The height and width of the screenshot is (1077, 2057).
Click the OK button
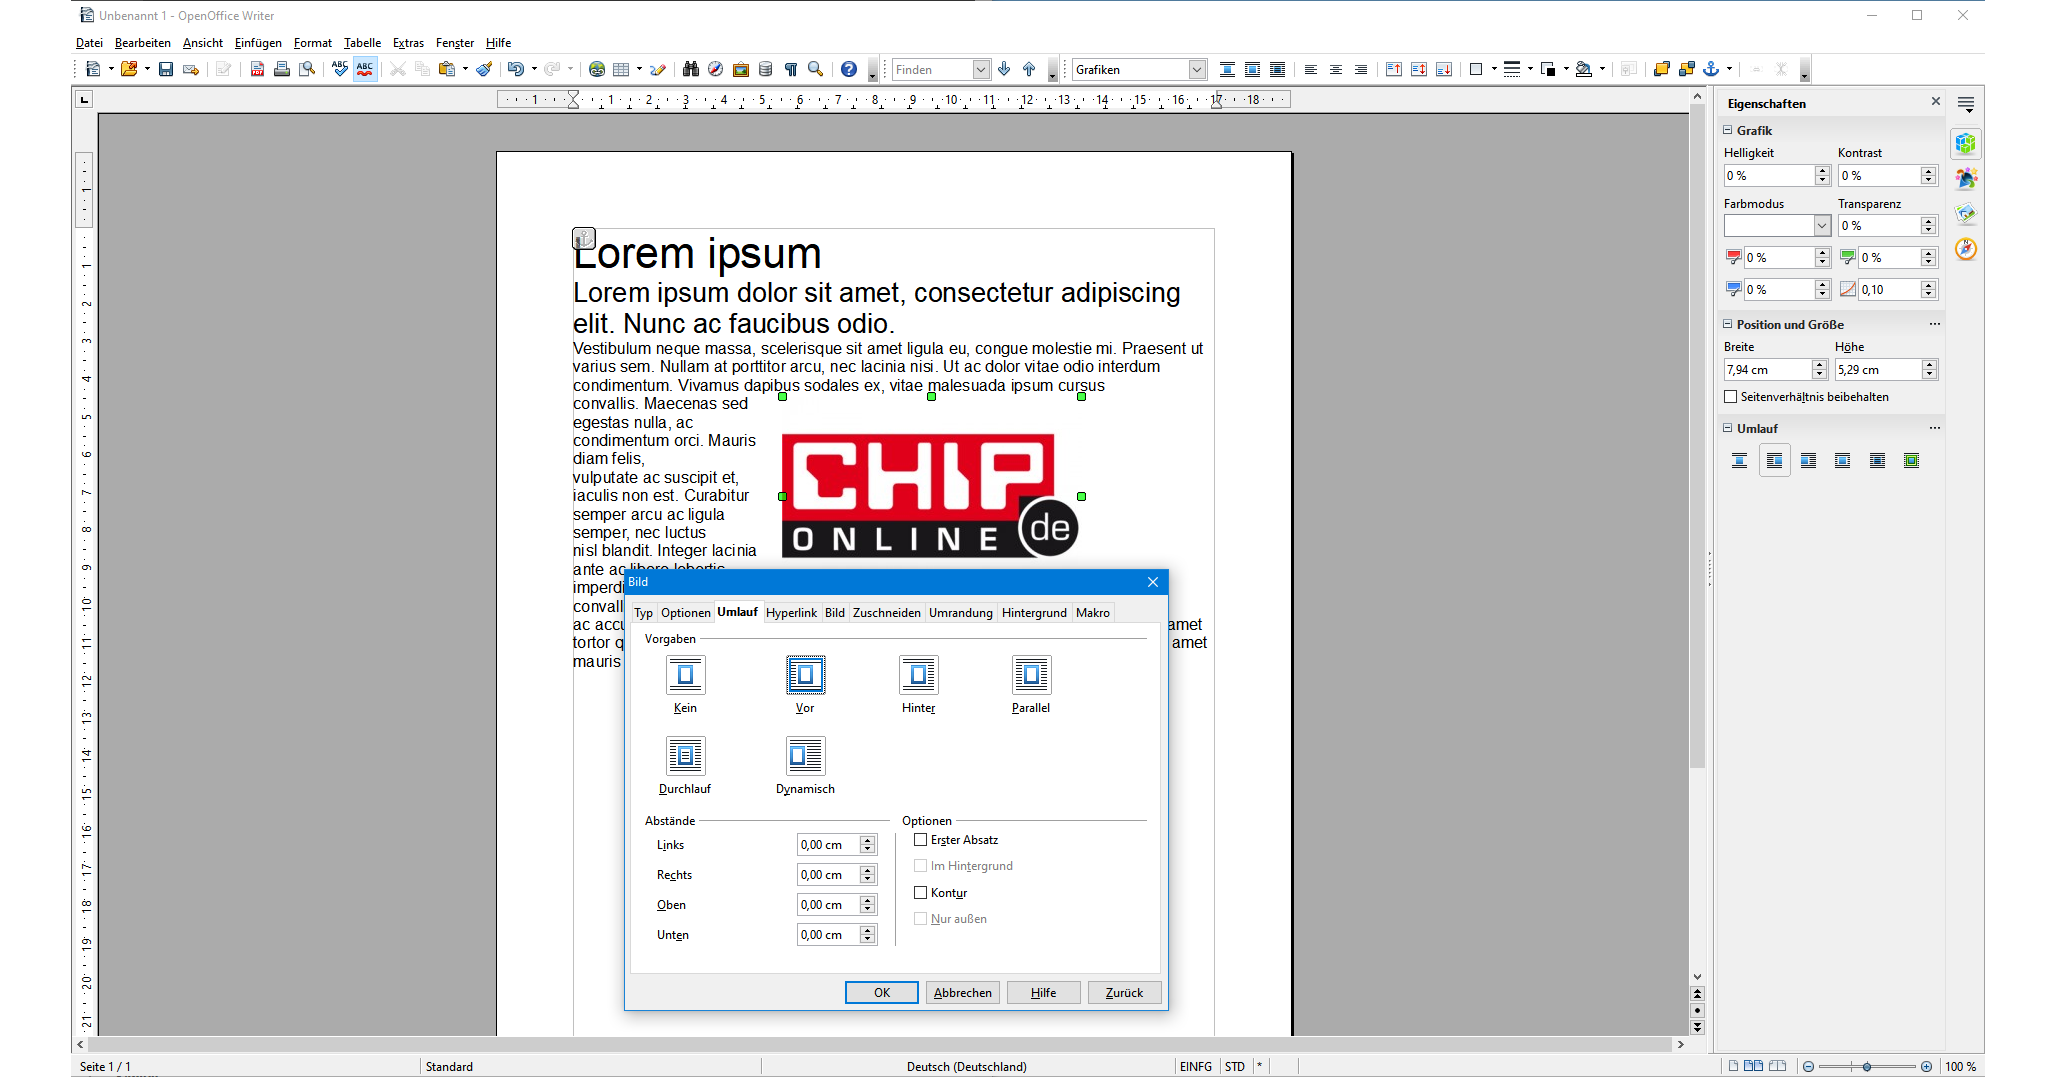881,993
